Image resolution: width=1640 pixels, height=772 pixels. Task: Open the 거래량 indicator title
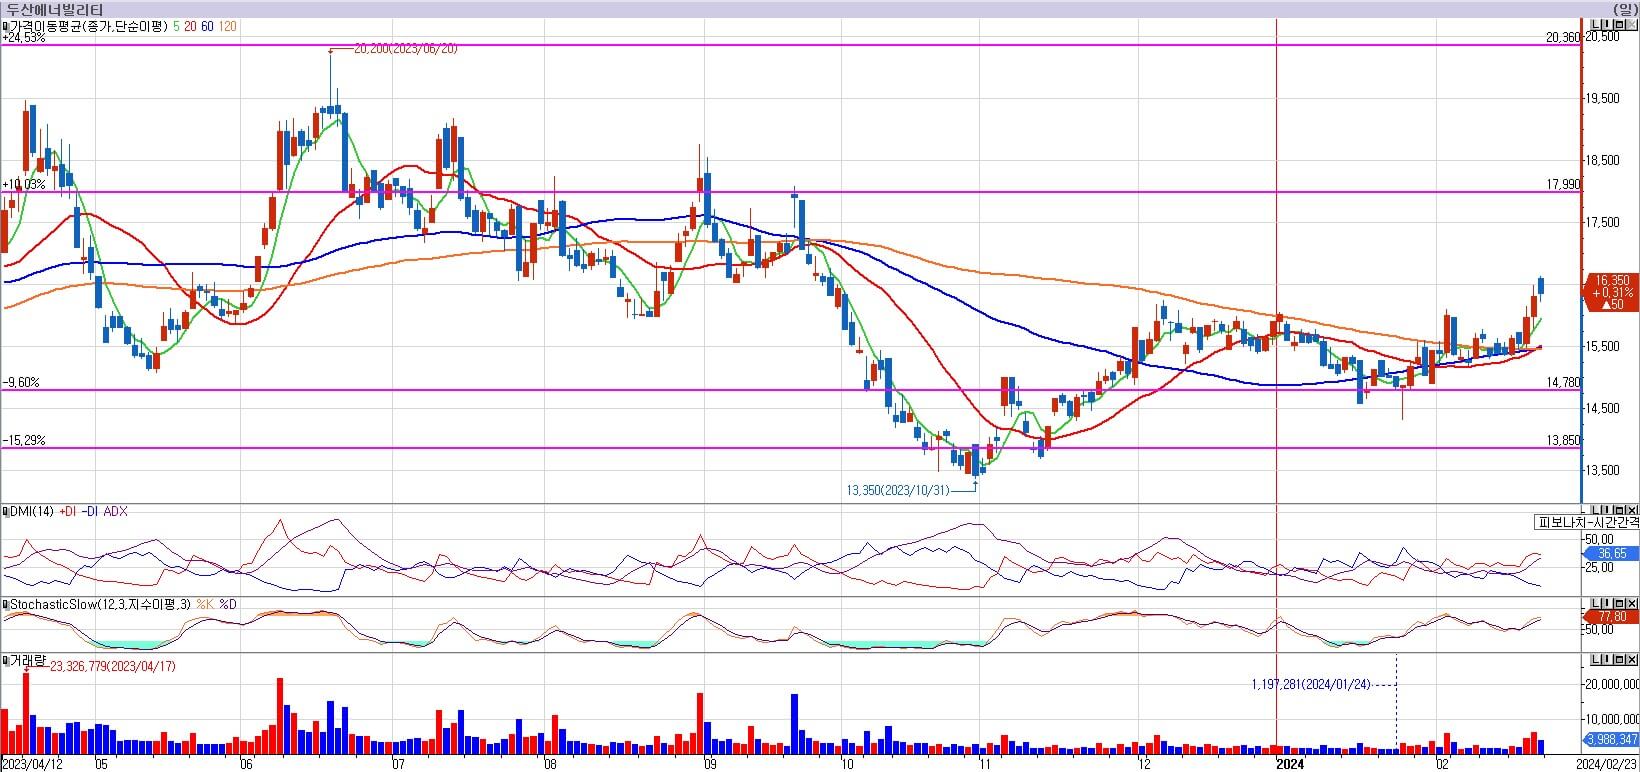(x=29, y=661)
